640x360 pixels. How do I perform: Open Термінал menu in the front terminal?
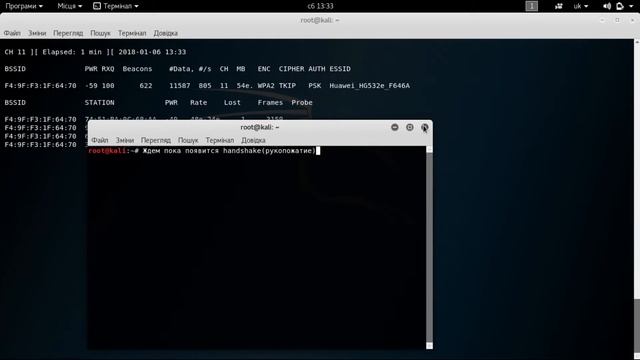[x=220, y=140]
